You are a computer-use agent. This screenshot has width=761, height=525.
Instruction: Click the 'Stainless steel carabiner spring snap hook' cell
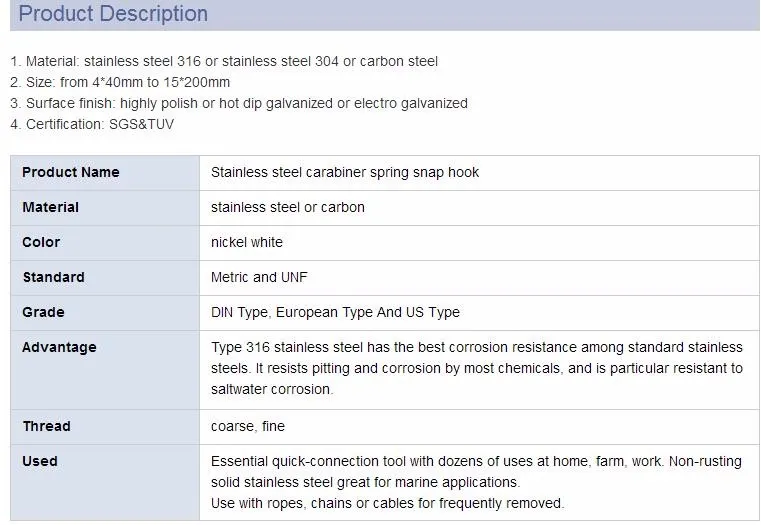click(345, 172)
